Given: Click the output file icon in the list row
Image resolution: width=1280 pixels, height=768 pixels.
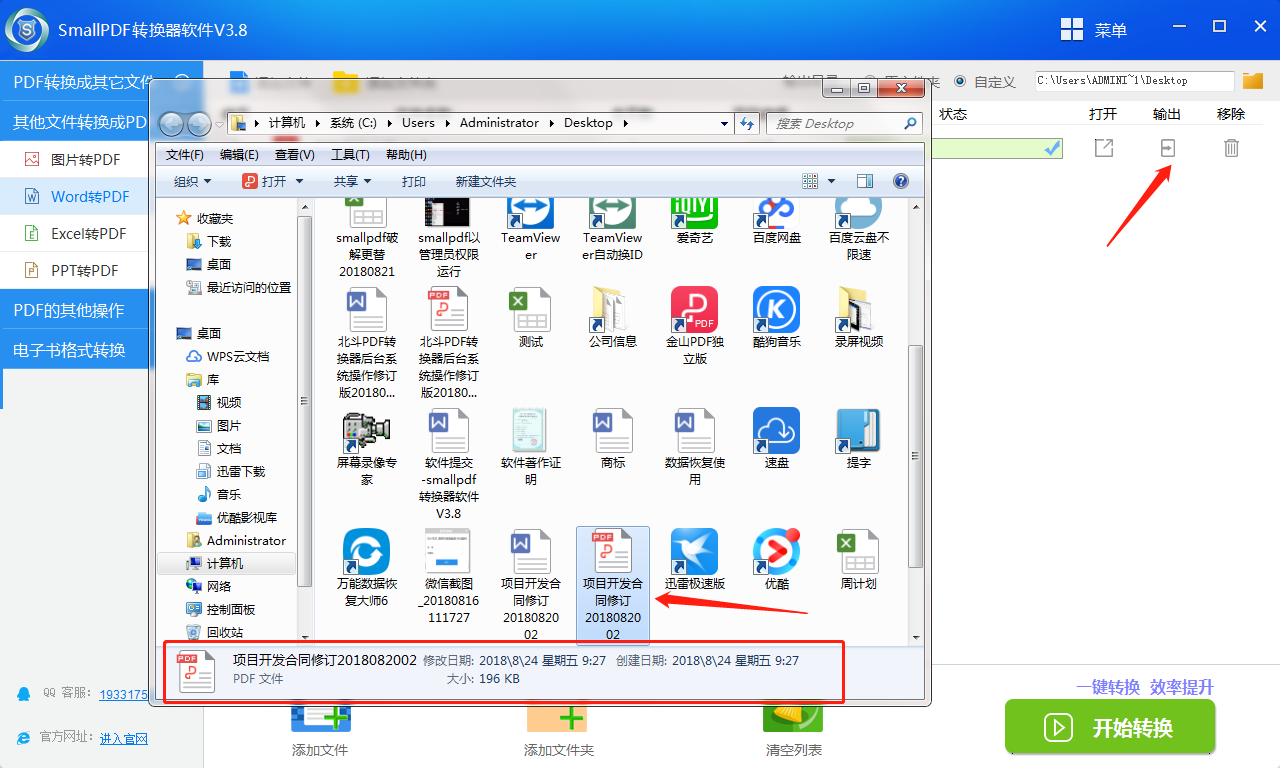Looking at the screenshot, I should pyautogui.click(x=1167, y=148).
